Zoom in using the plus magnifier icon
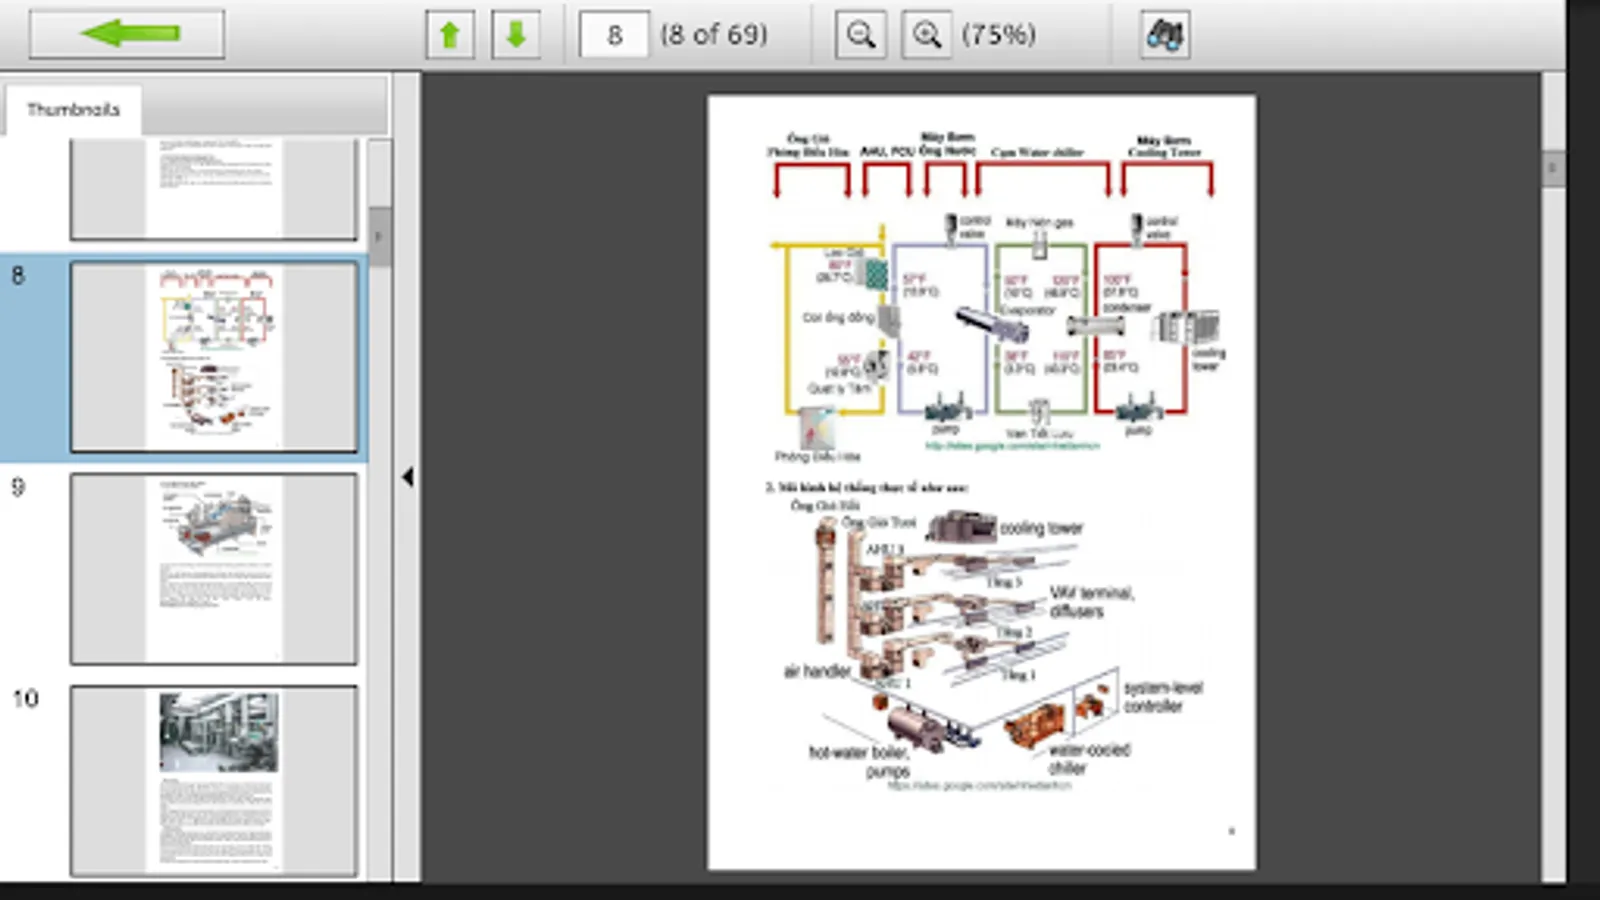 (x=925, y=33)
